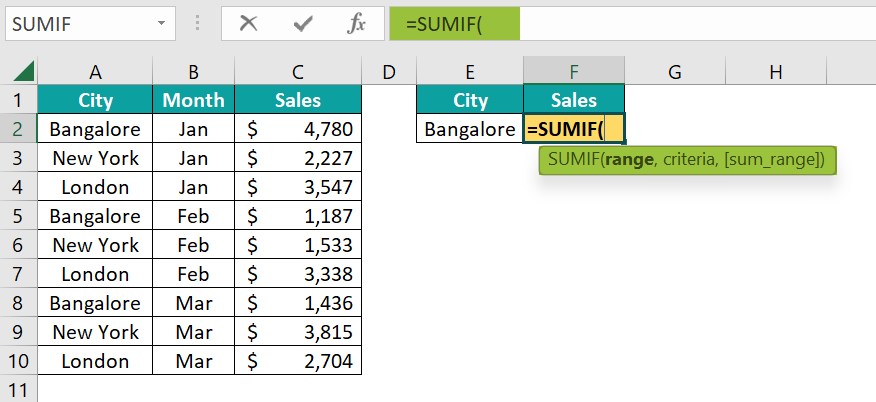Click the sum_range argument in tooltip
Screen dimensions: 876x402
click(x=772, y=160)
